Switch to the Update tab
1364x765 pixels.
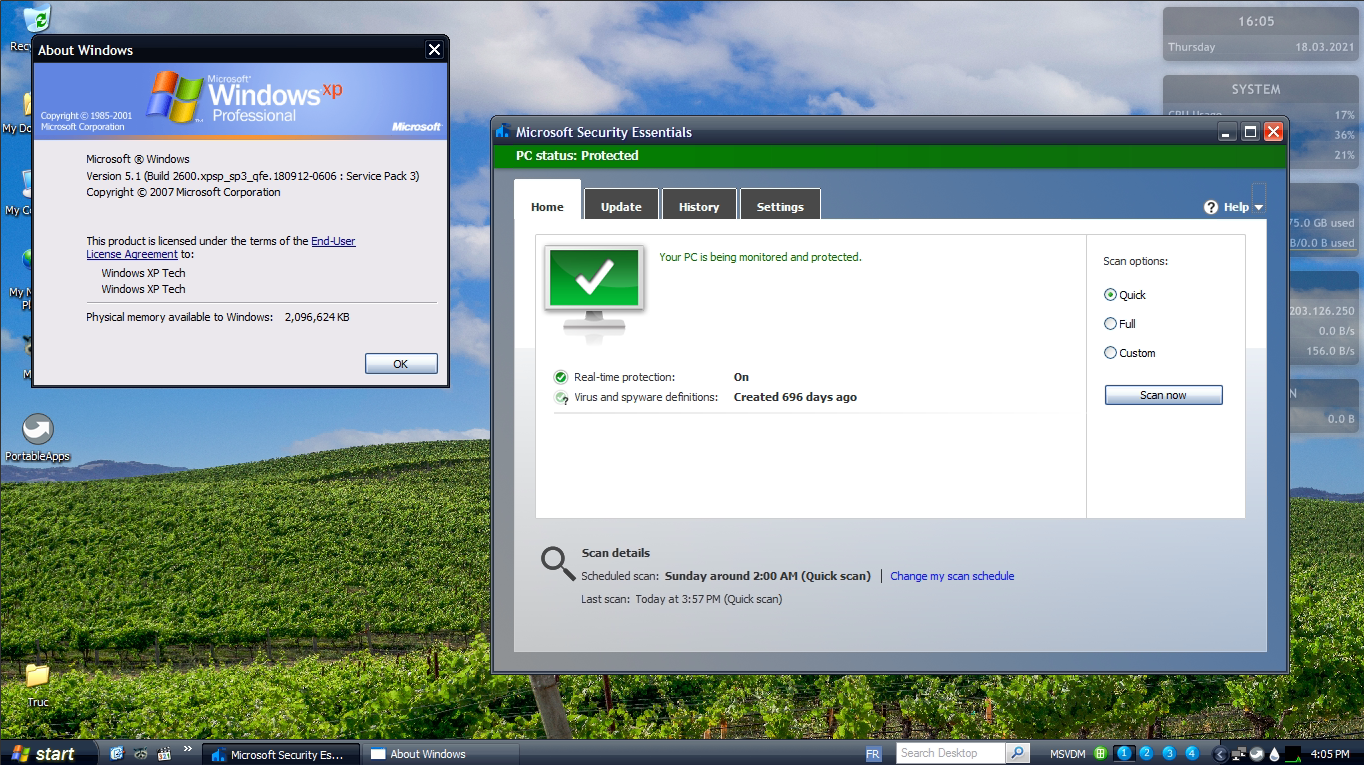(x=621, y=207)
